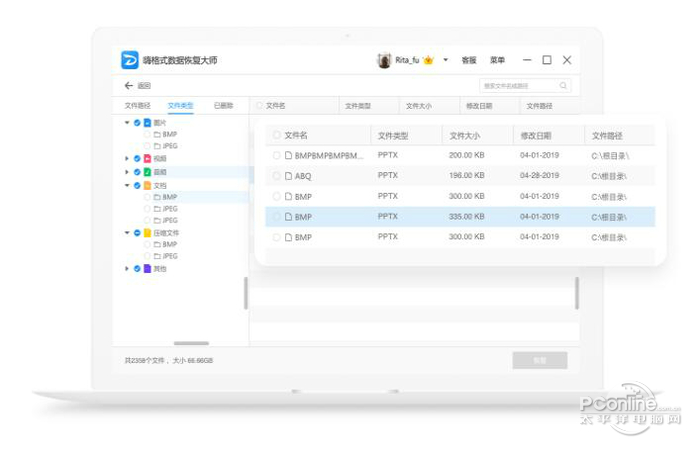The height and width of the screenshot is (455, 700).
Task: Click the file list vertical scrollbar
Action: tap(577, 293)
